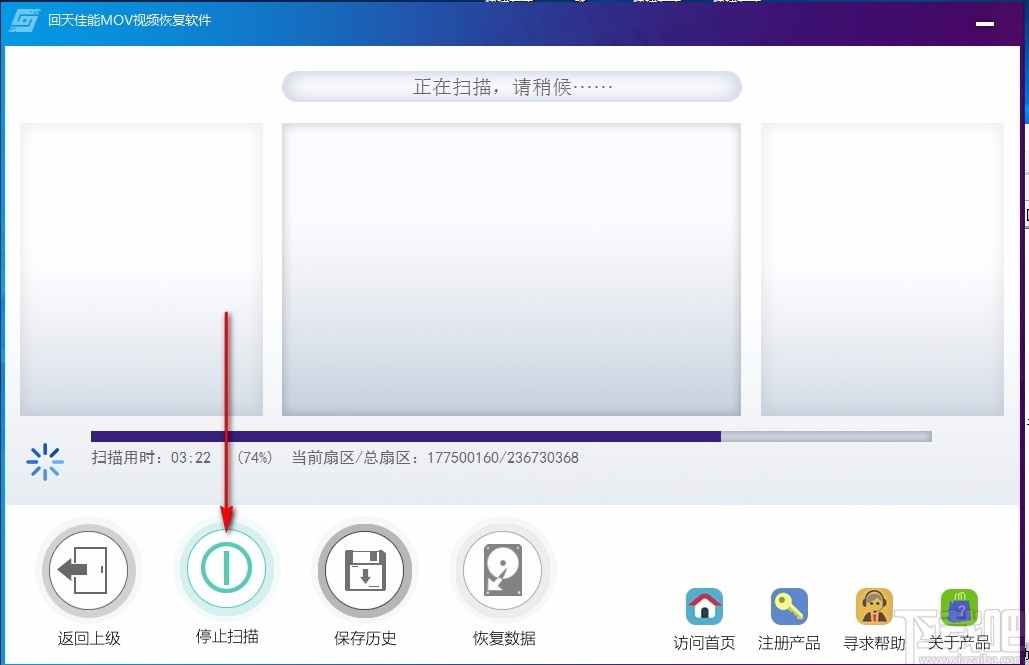
Task: Click the 保存历史 save history disk icon
Action: [364, 567]
